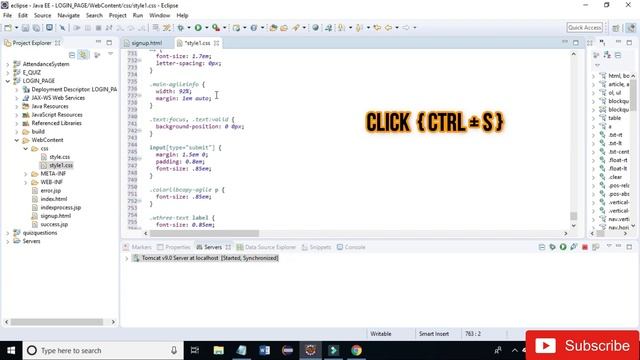Select Java Resources node

click(50, 106)
